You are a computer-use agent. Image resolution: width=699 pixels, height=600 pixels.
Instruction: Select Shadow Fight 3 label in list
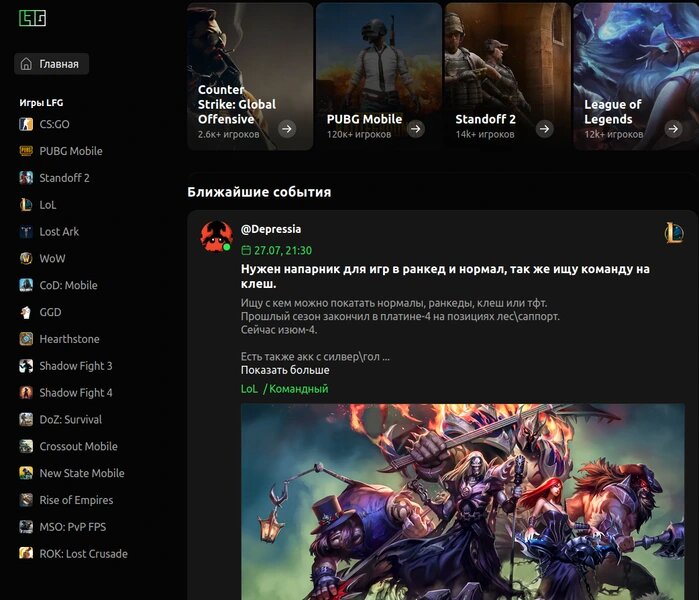(x=76, y=366)
